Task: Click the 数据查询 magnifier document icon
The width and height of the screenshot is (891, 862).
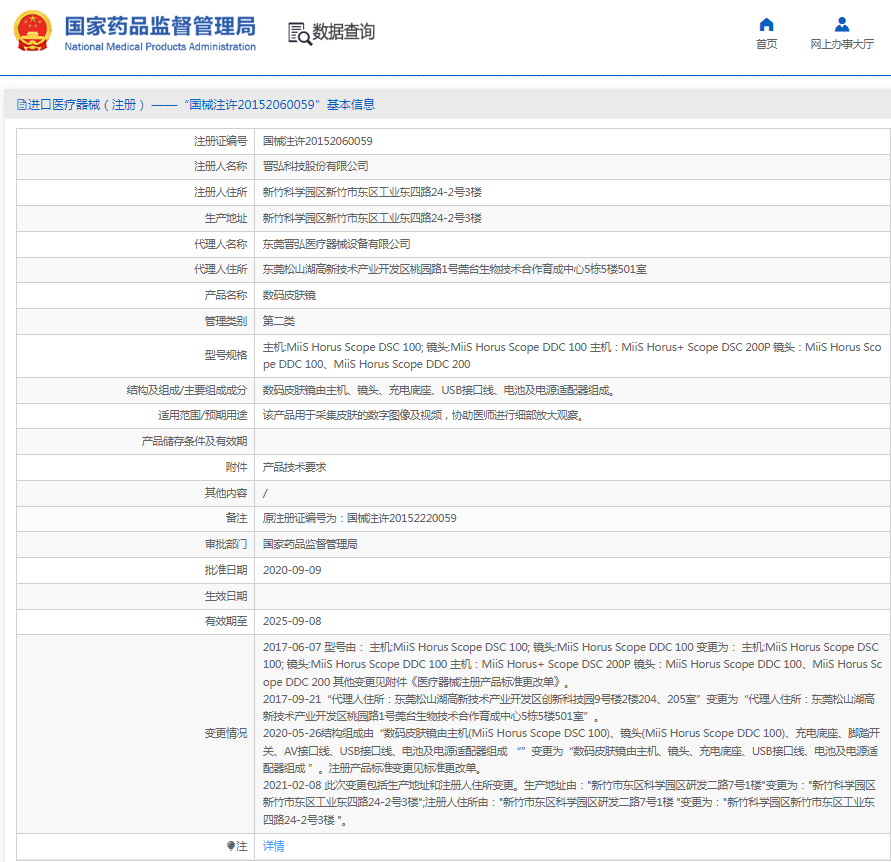Action: click(x=299, y=33)
